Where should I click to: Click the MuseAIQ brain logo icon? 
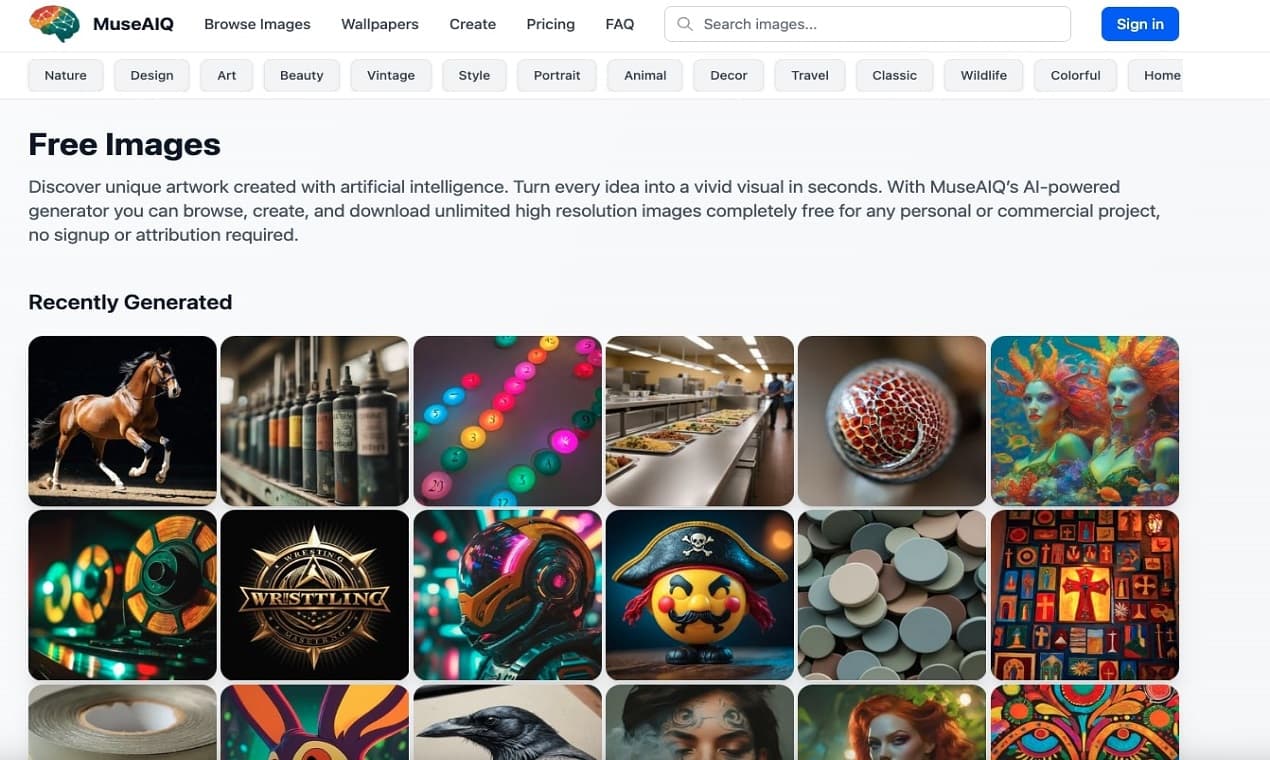(55, 24)
